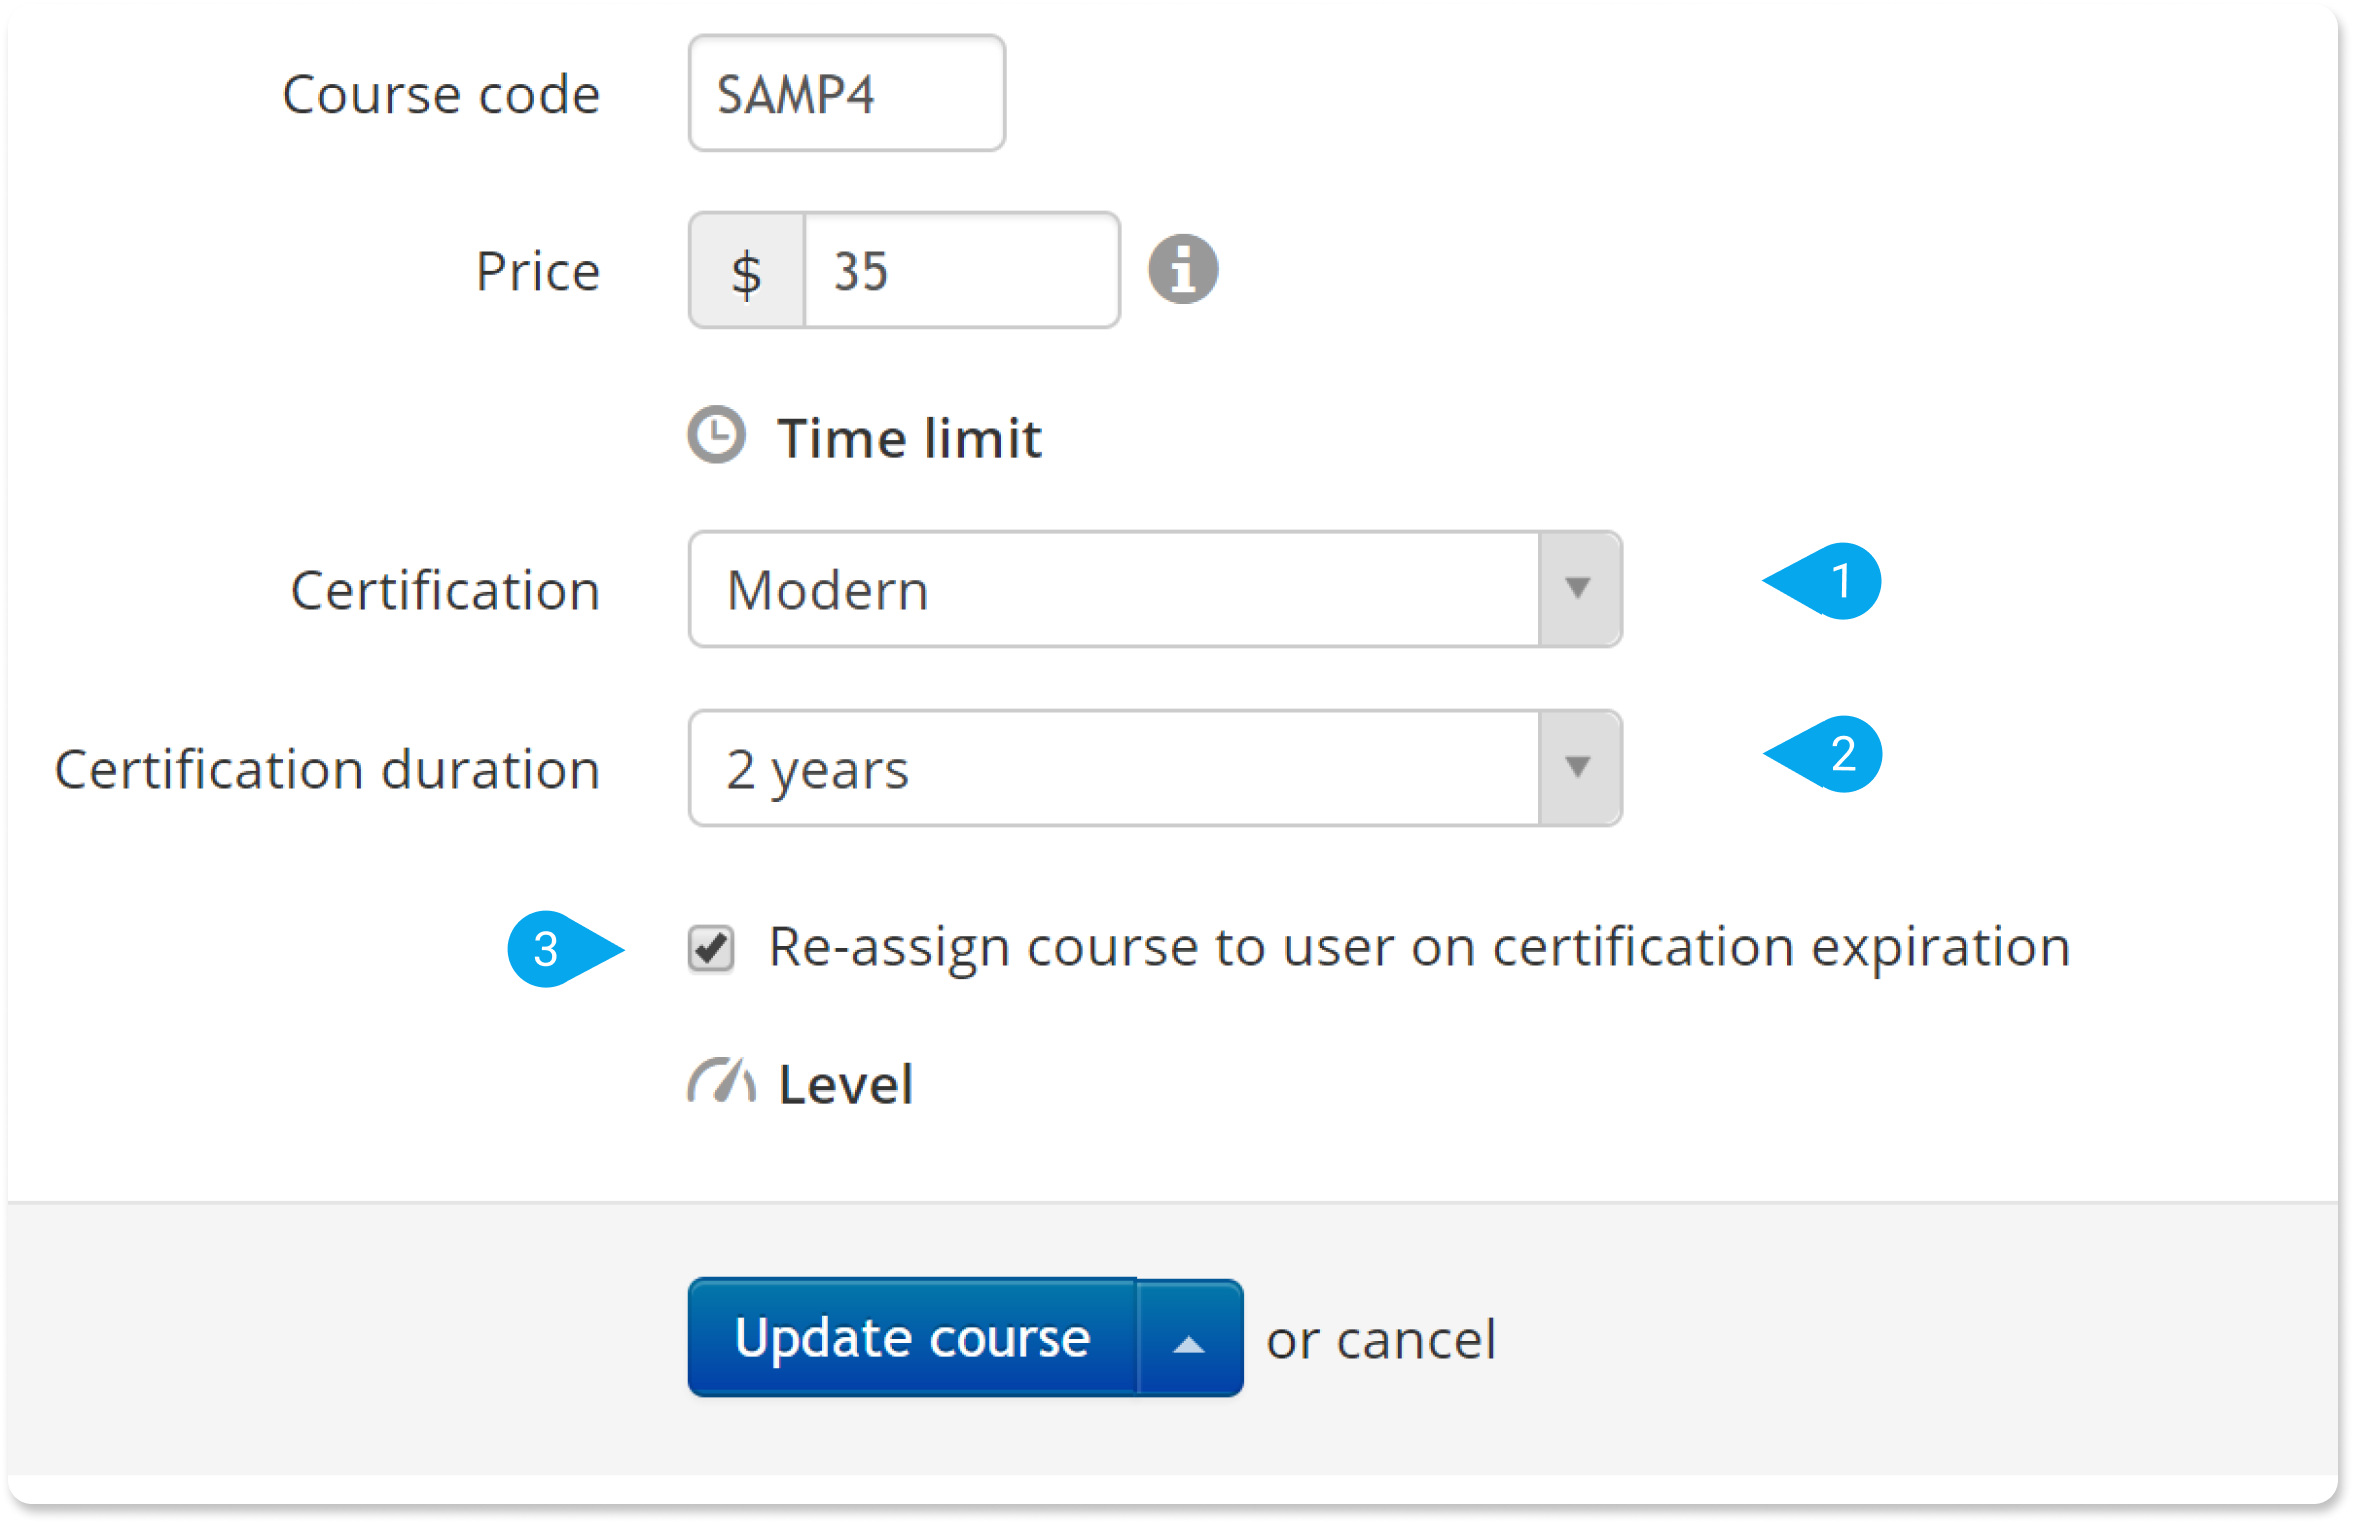Open the Time limit section link

click(910, 438)
